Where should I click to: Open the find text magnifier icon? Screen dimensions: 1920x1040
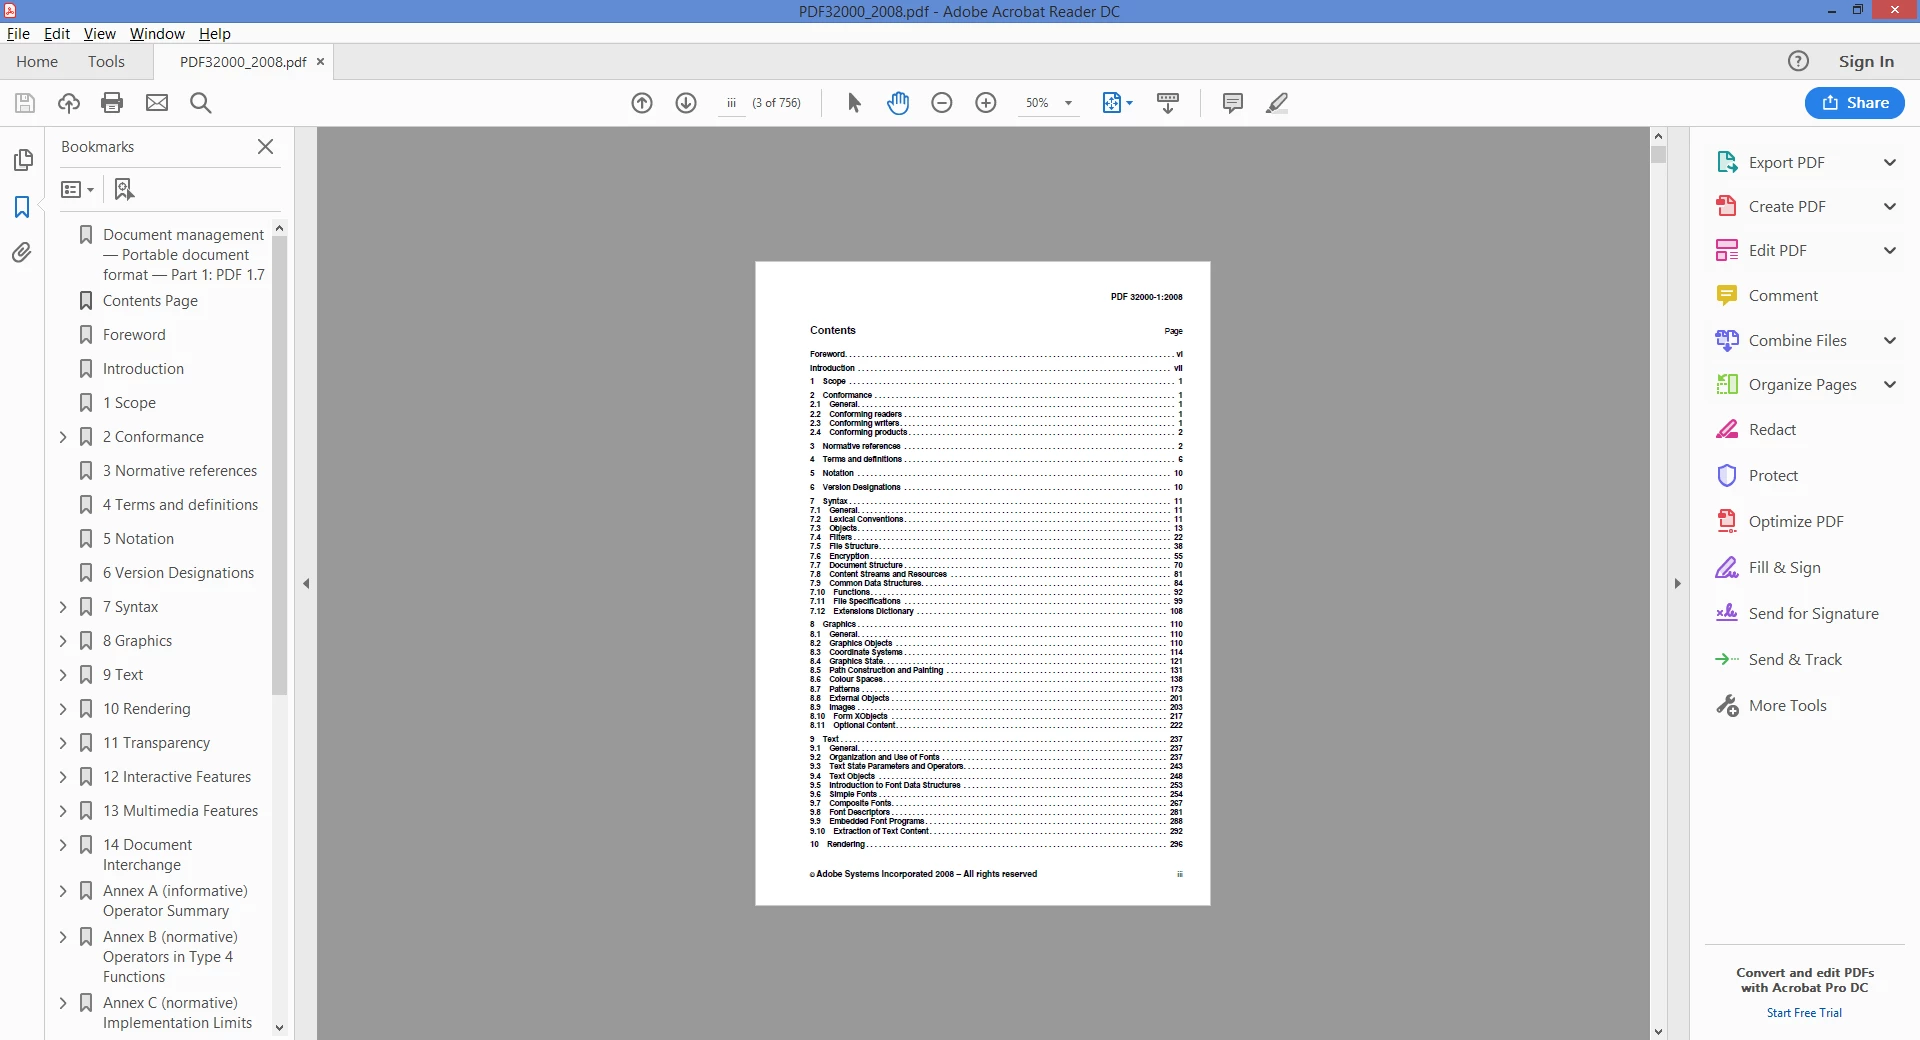[201, 103]
